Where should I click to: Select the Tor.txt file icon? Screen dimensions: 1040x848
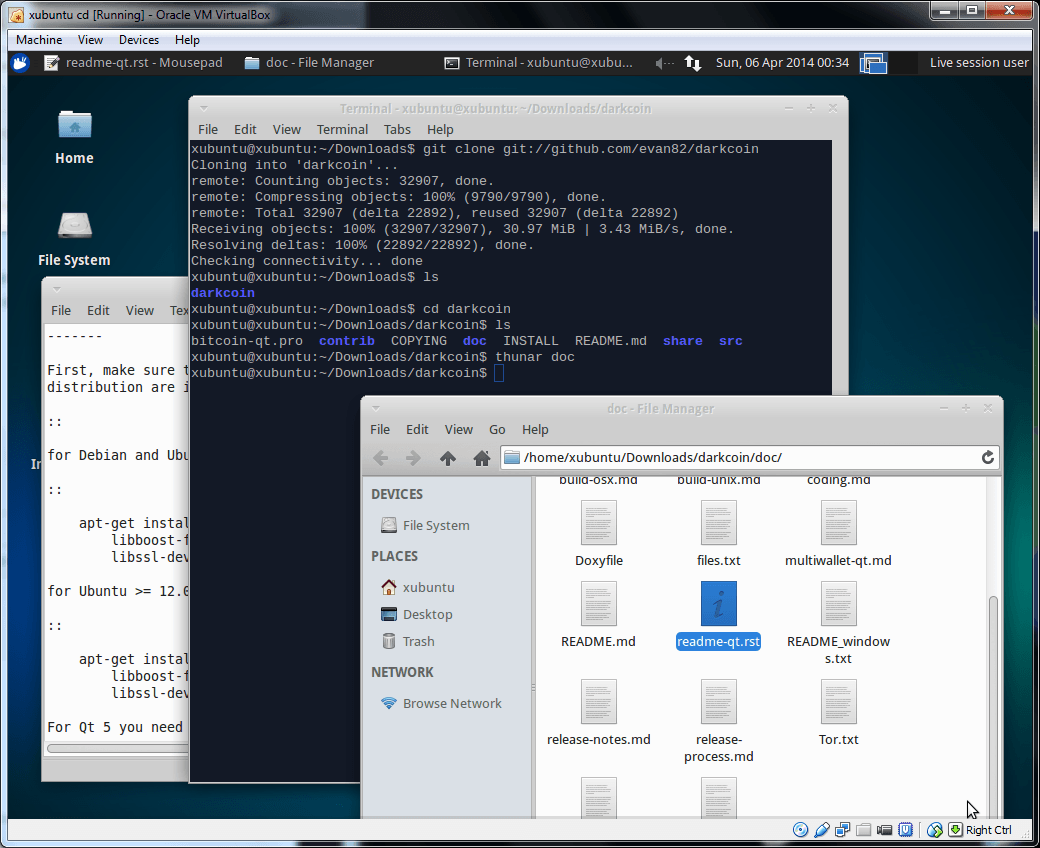pyautogui.click(x=838, y=702)
